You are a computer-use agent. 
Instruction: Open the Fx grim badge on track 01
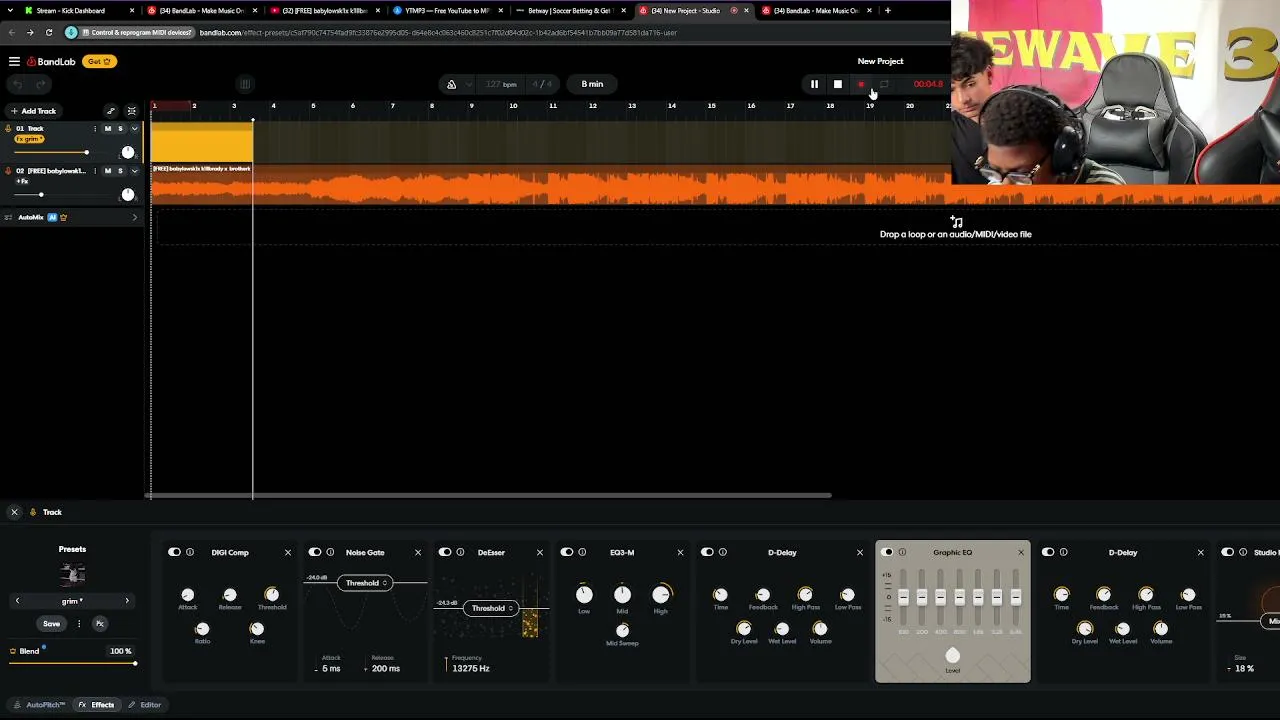pos(29,139)
